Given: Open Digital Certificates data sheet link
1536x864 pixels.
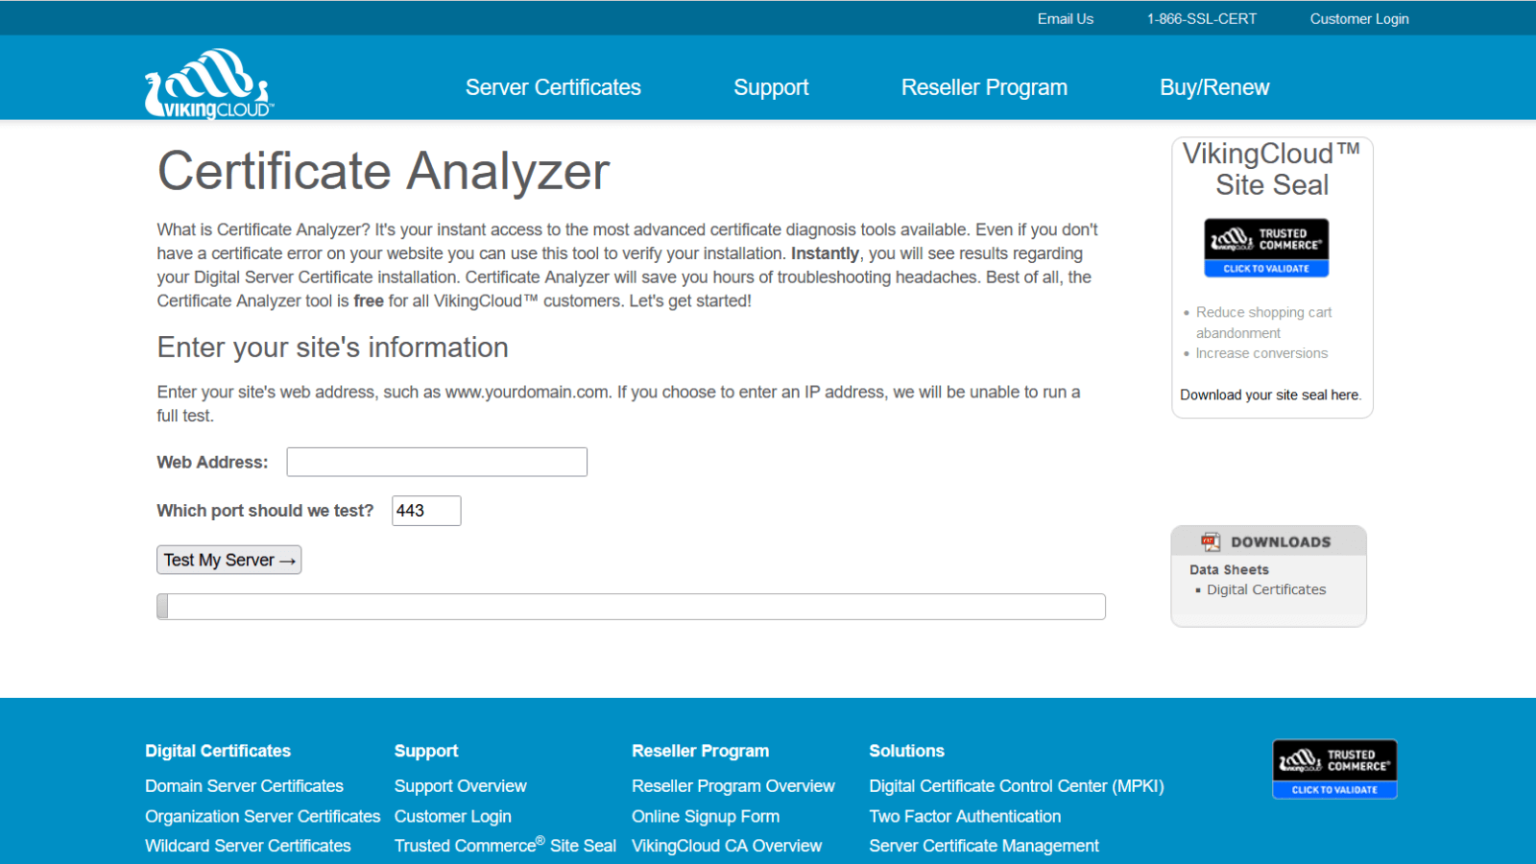Looking at the screenshot, I should (x=1266, y=590).
